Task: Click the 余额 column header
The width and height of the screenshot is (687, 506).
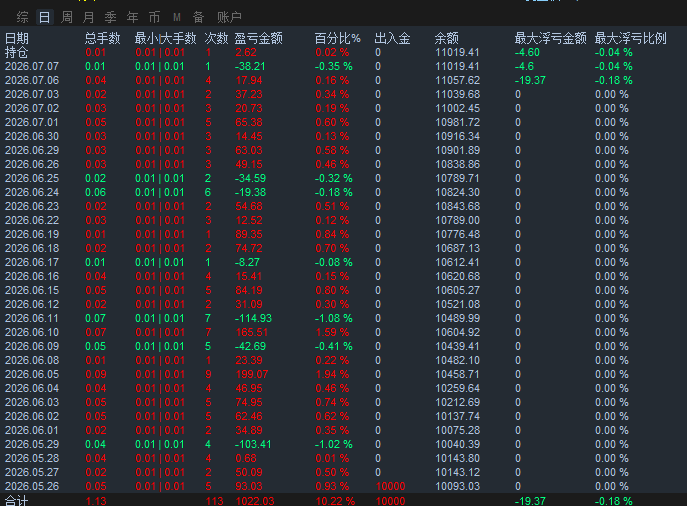Action: pyautogui.click(x=446, y=38)
